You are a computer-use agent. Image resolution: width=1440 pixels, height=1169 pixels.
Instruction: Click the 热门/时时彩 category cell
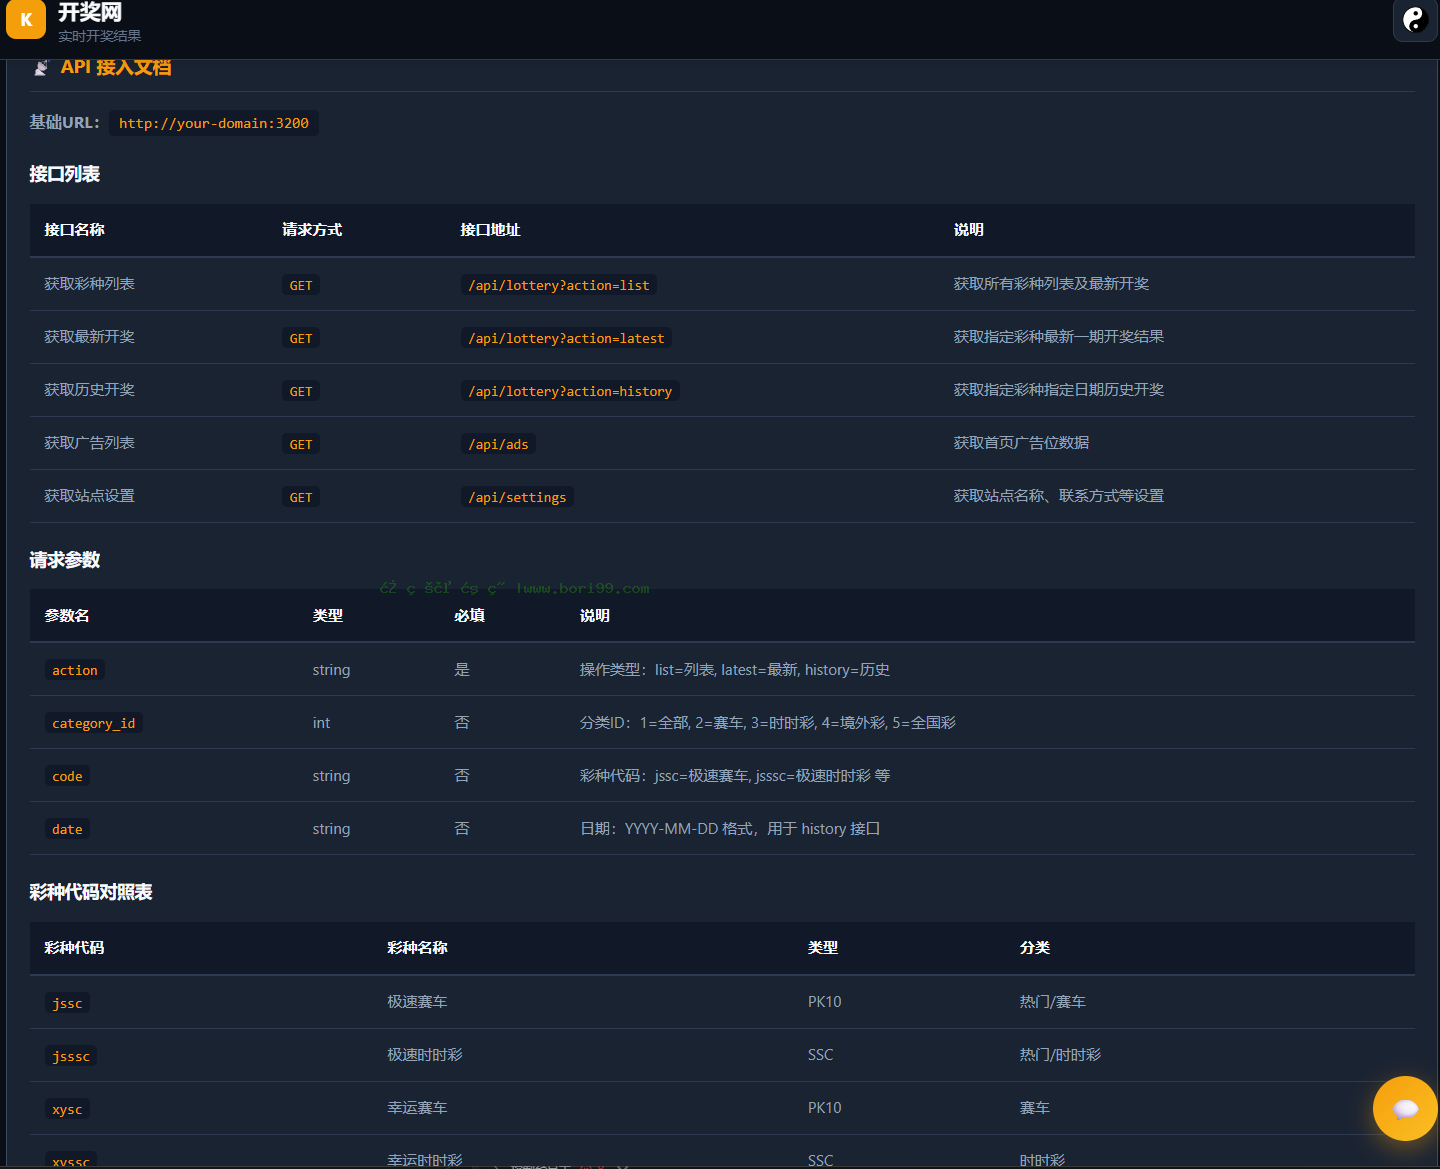click(x=1060, y=1055)
